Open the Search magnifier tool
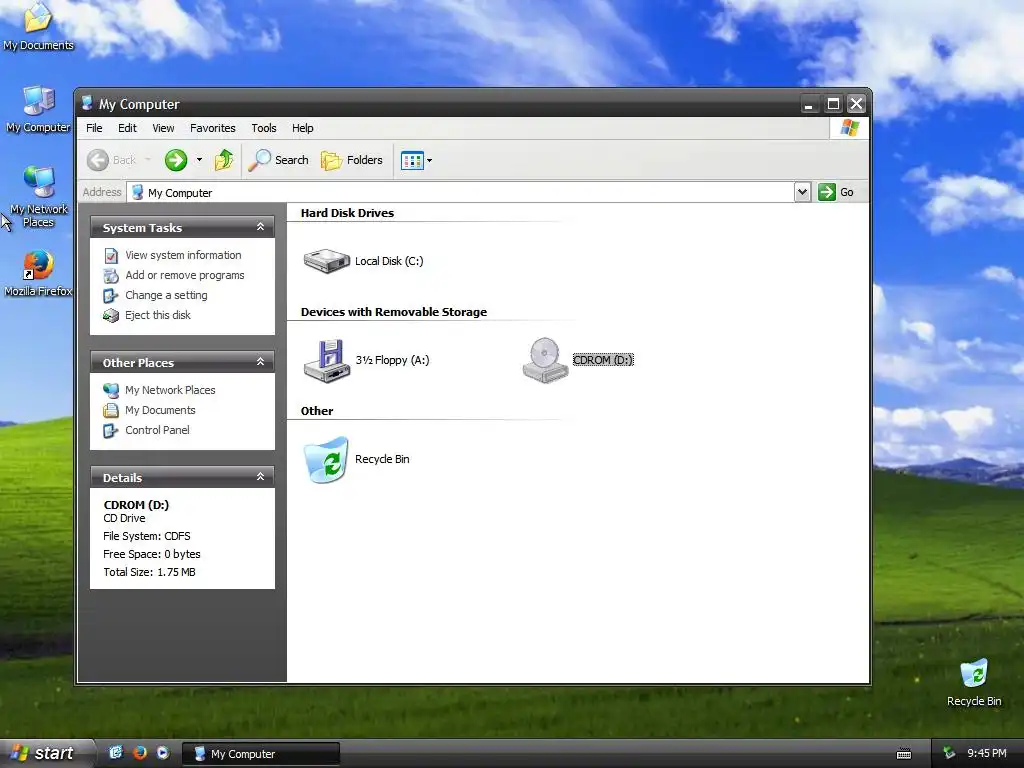This screenshot has height=768, width=1024. point(279,160)
